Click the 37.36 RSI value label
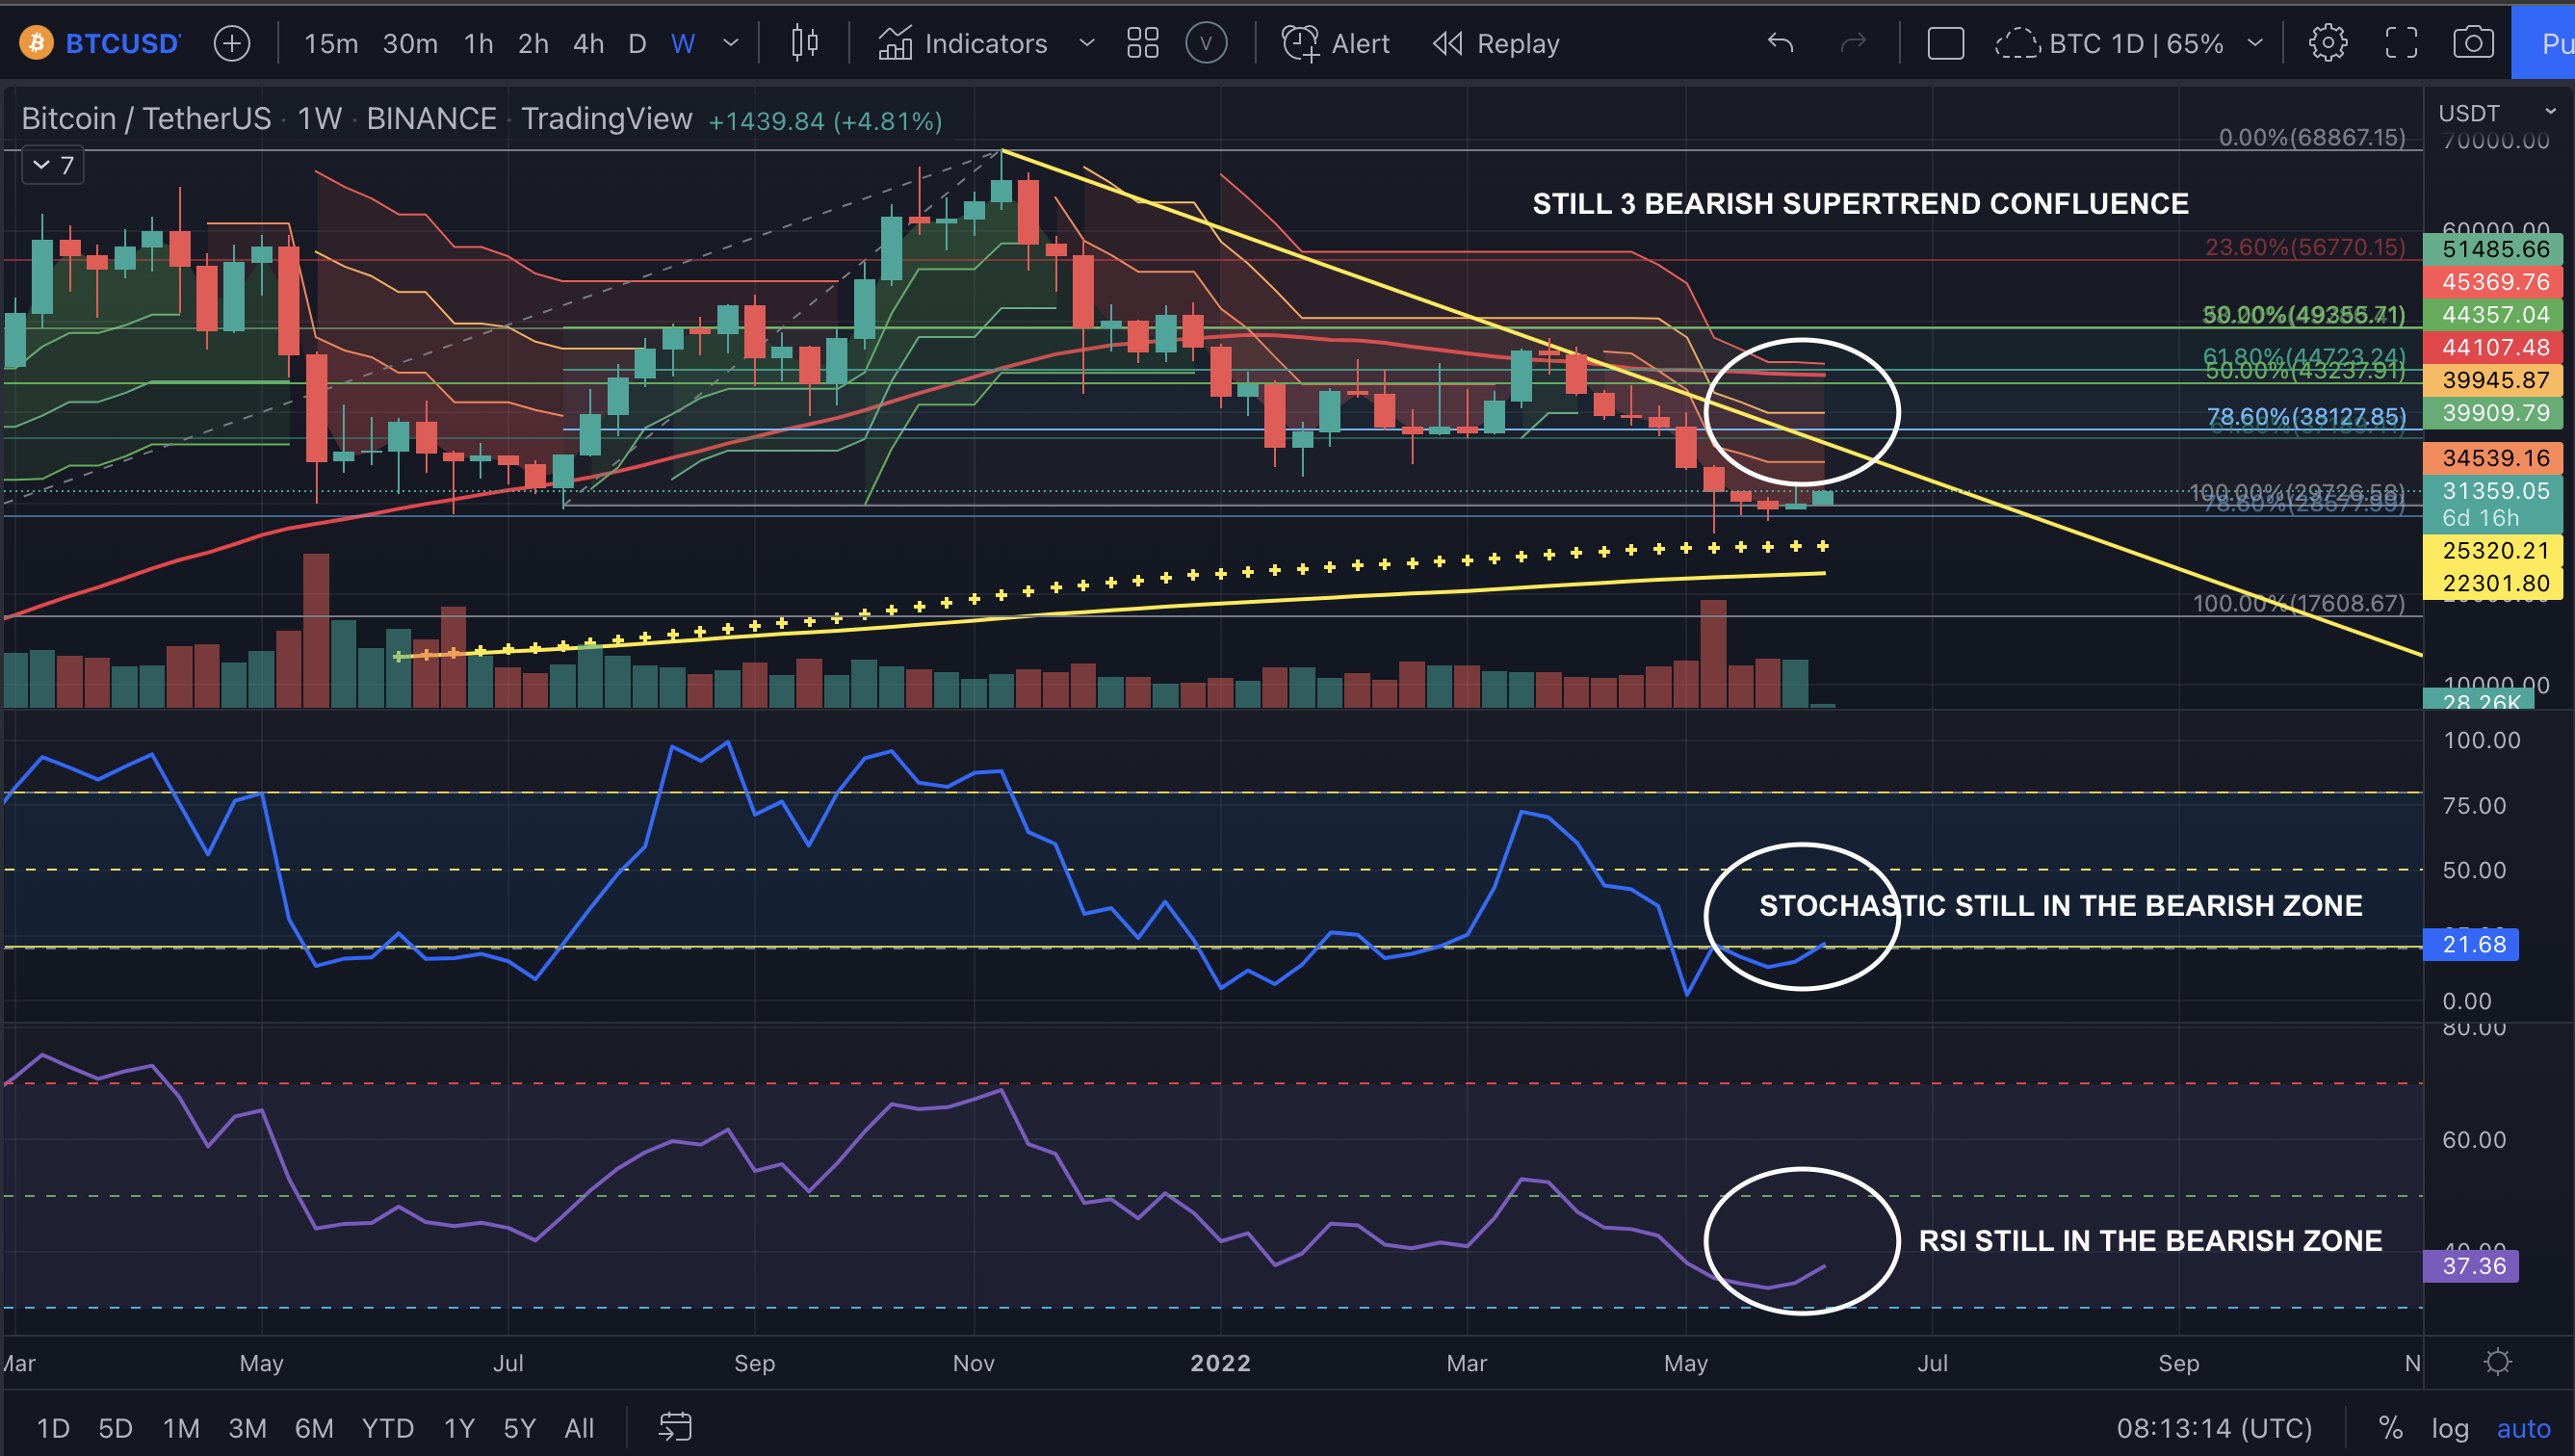The width and height of the screenshot is (2575, 1456). [x=2470, y=1266]
